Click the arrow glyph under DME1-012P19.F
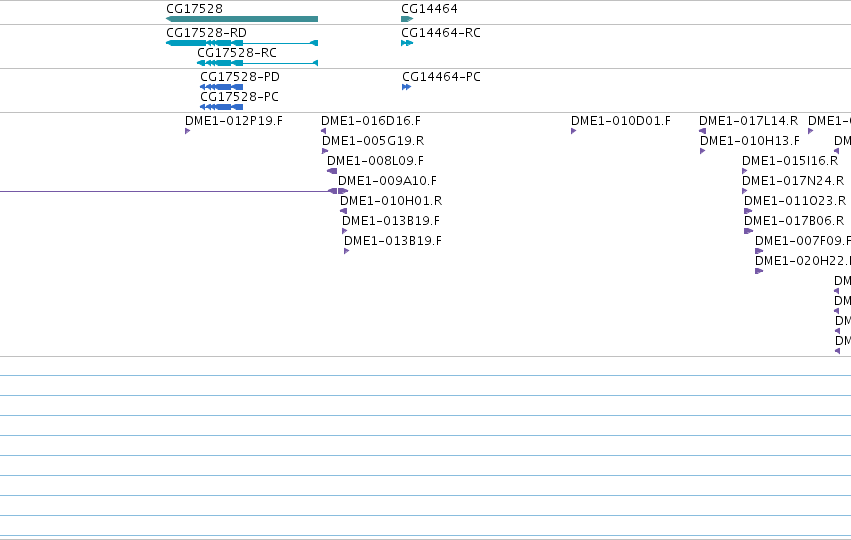 point(187,131)
